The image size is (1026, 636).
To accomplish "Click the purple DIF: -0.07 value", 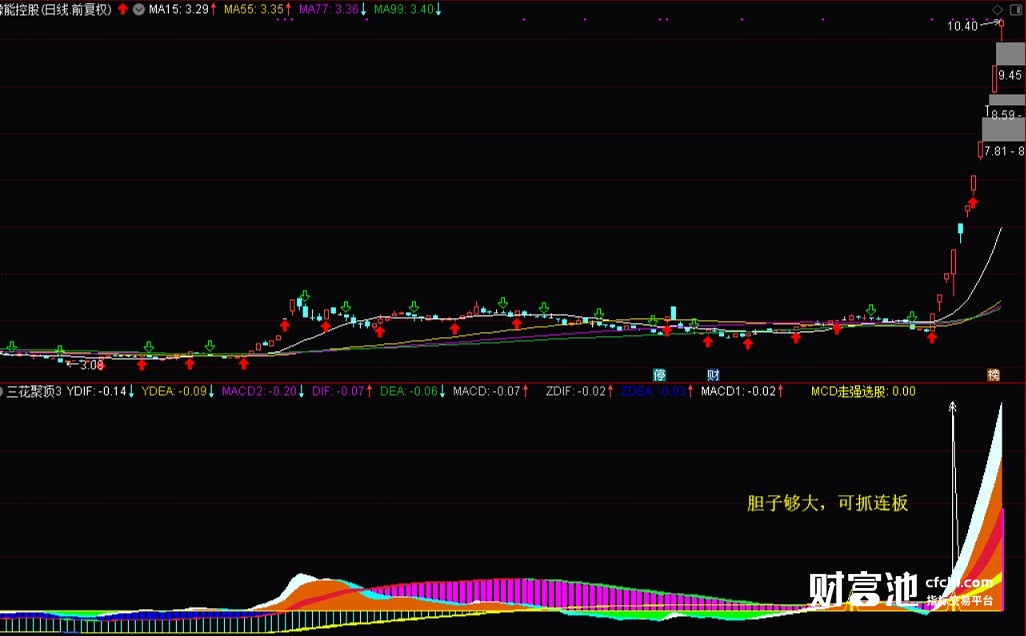I will click(x=338, y=391).
